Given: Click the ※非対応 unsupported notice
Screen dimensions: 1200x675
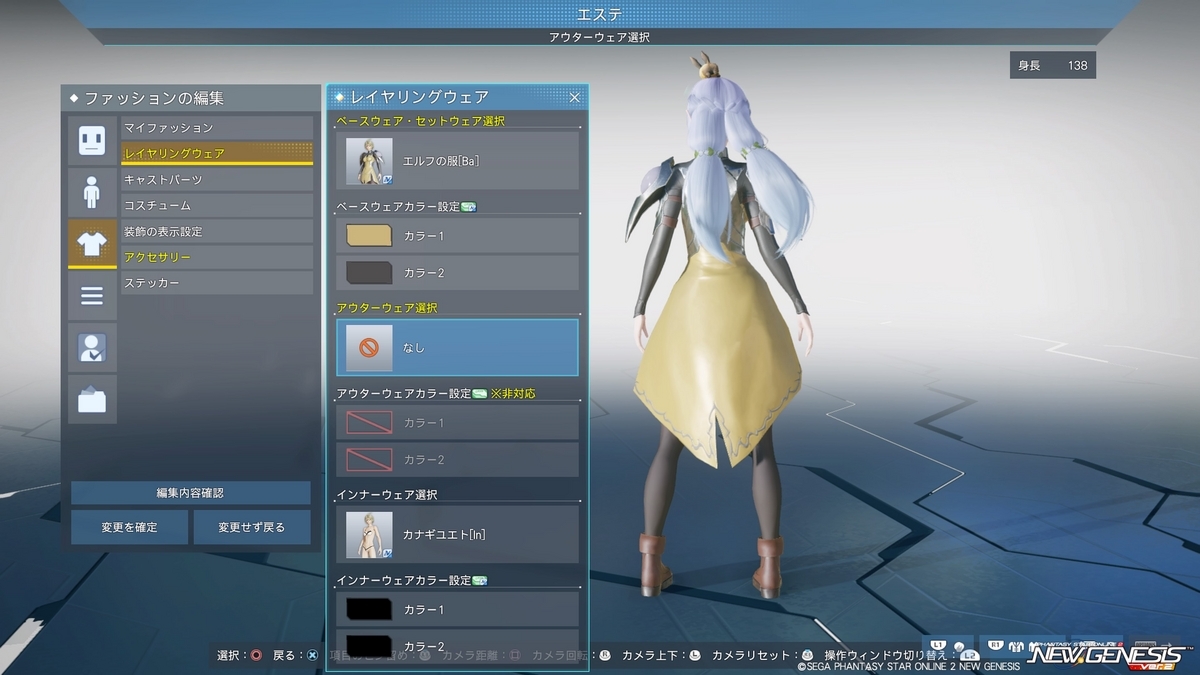Looking at the screenshot, I should tap(513, 394).
